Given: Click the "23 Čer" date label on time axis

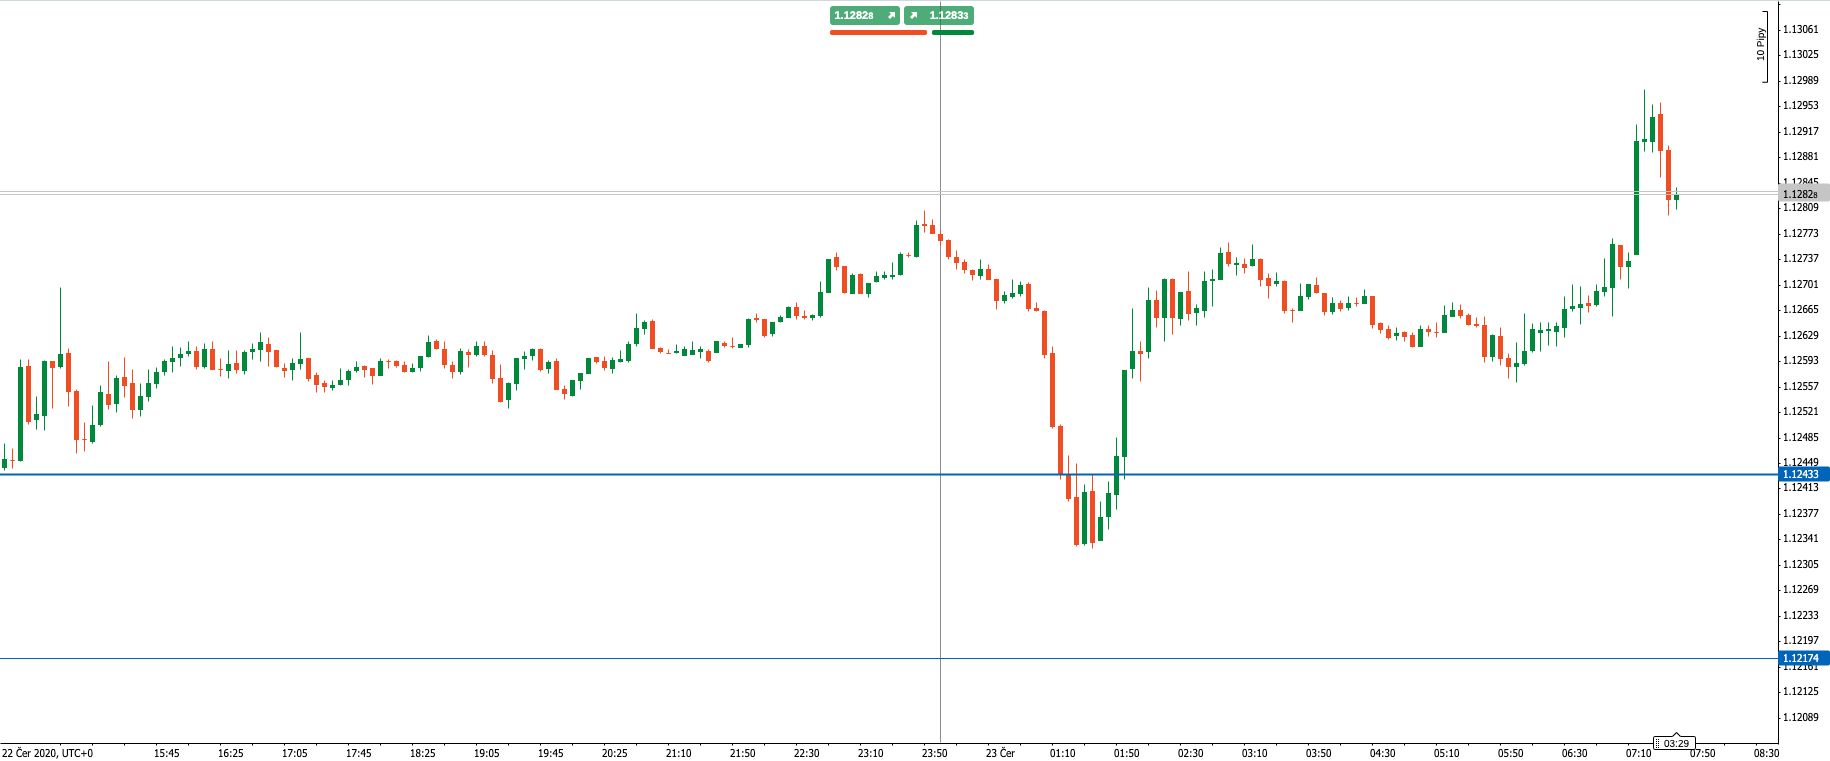Looking at the screenshot, I should pos(1000,753).
